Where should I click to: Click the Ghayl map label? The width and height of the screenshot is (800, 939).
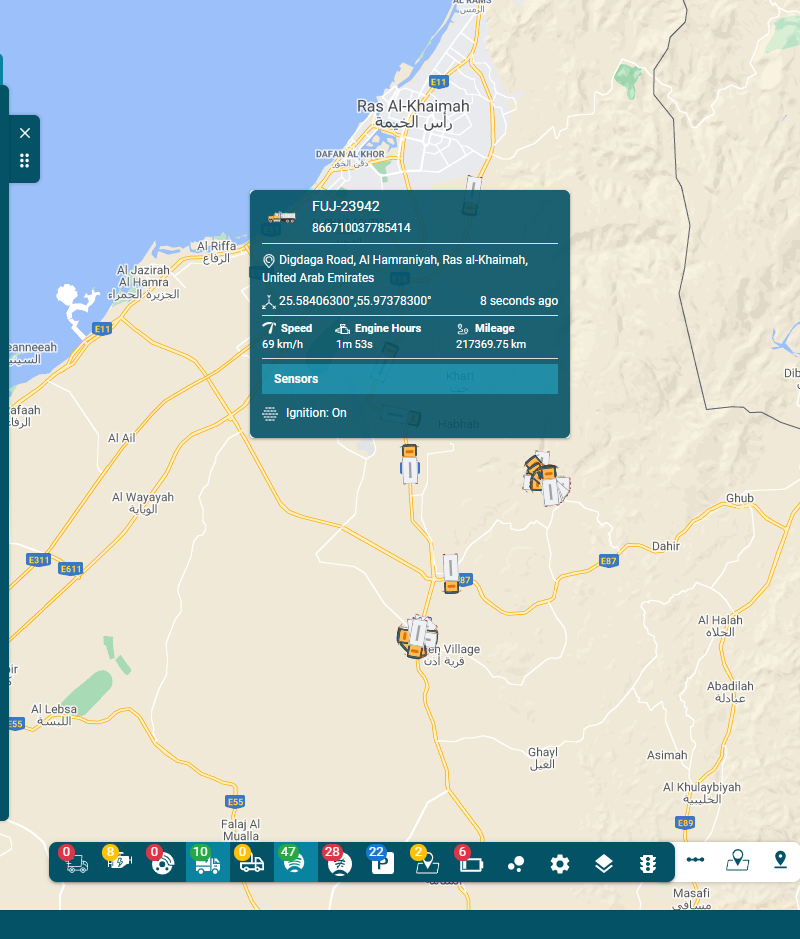click(543, 758)
